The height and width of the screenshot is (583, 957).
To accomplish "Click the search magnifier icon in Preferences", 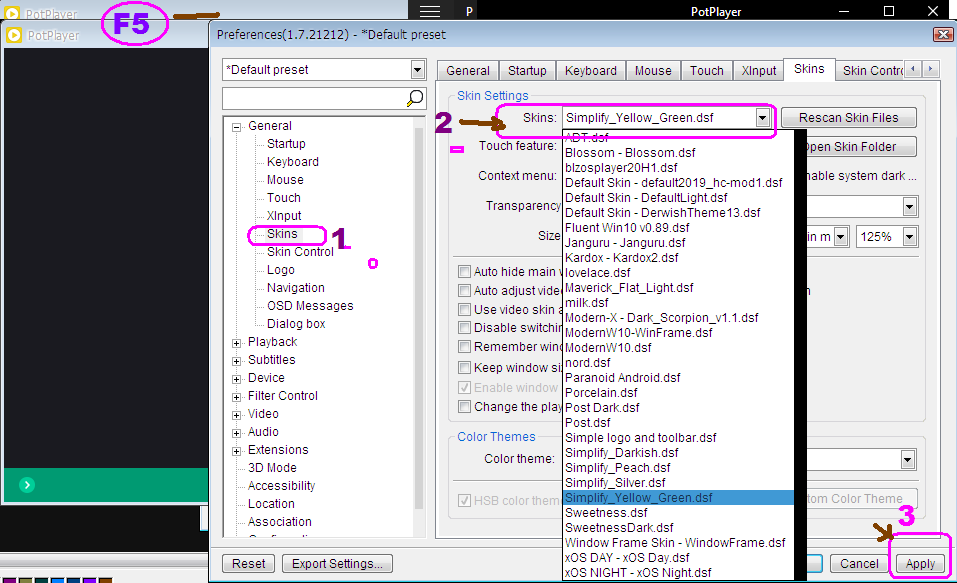I will (x=415, y=98).
